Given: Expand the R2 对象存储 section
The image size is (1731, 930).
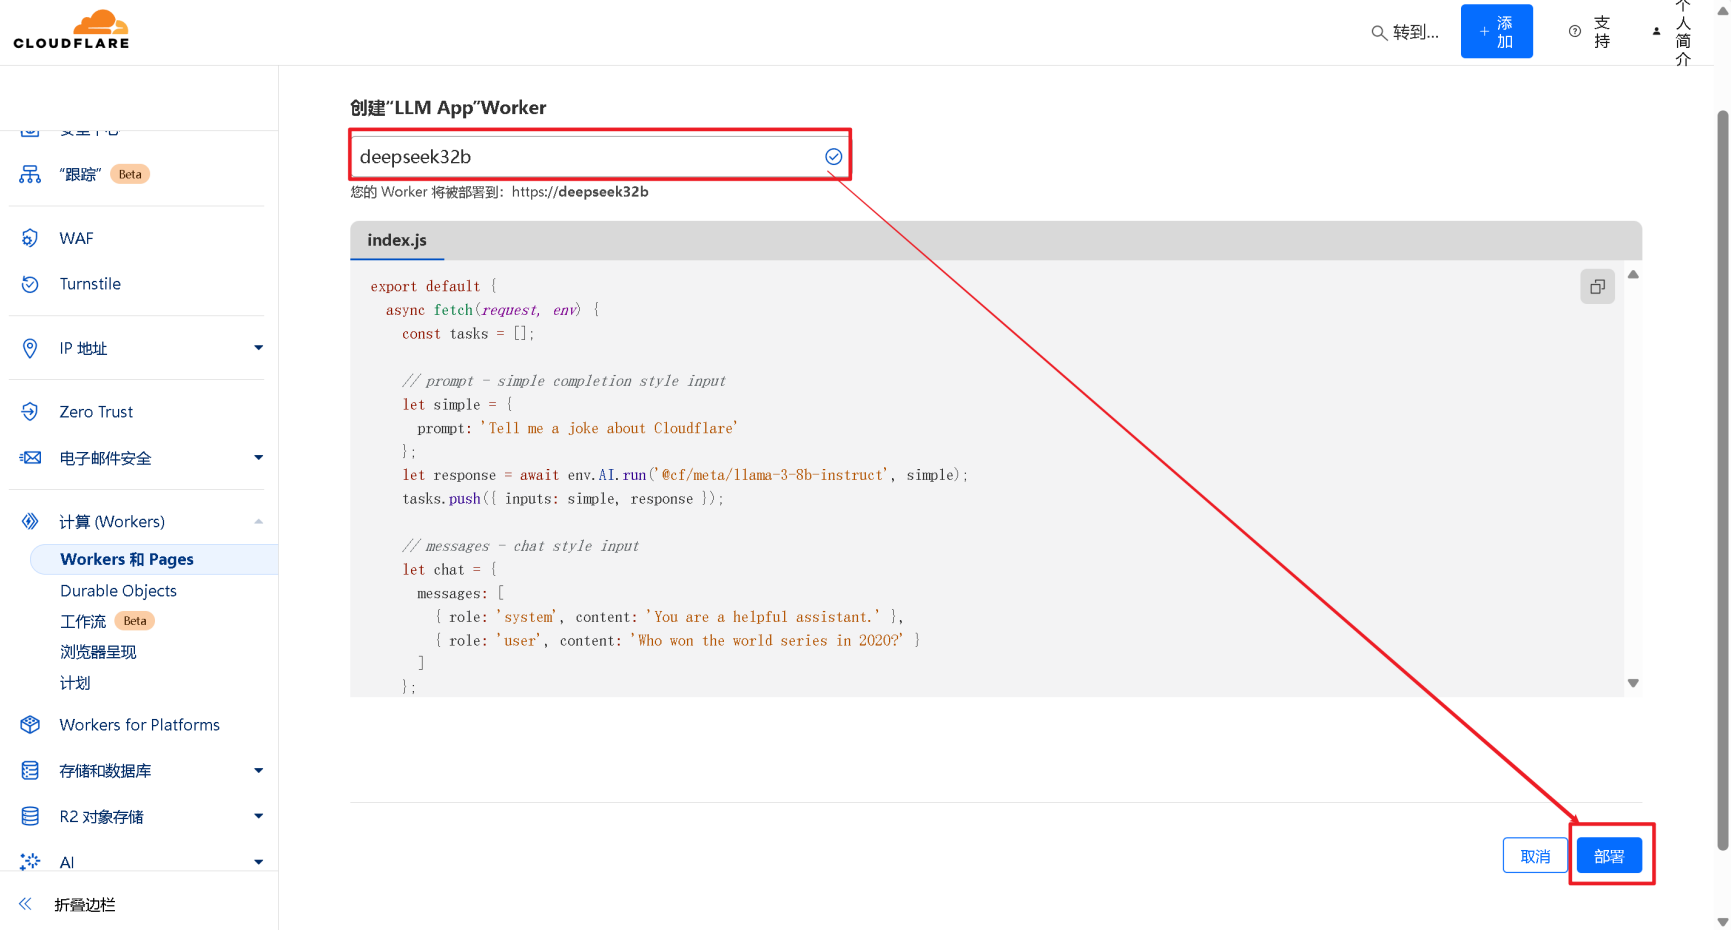Looking at the screenshot, I should tap(258, 816).
